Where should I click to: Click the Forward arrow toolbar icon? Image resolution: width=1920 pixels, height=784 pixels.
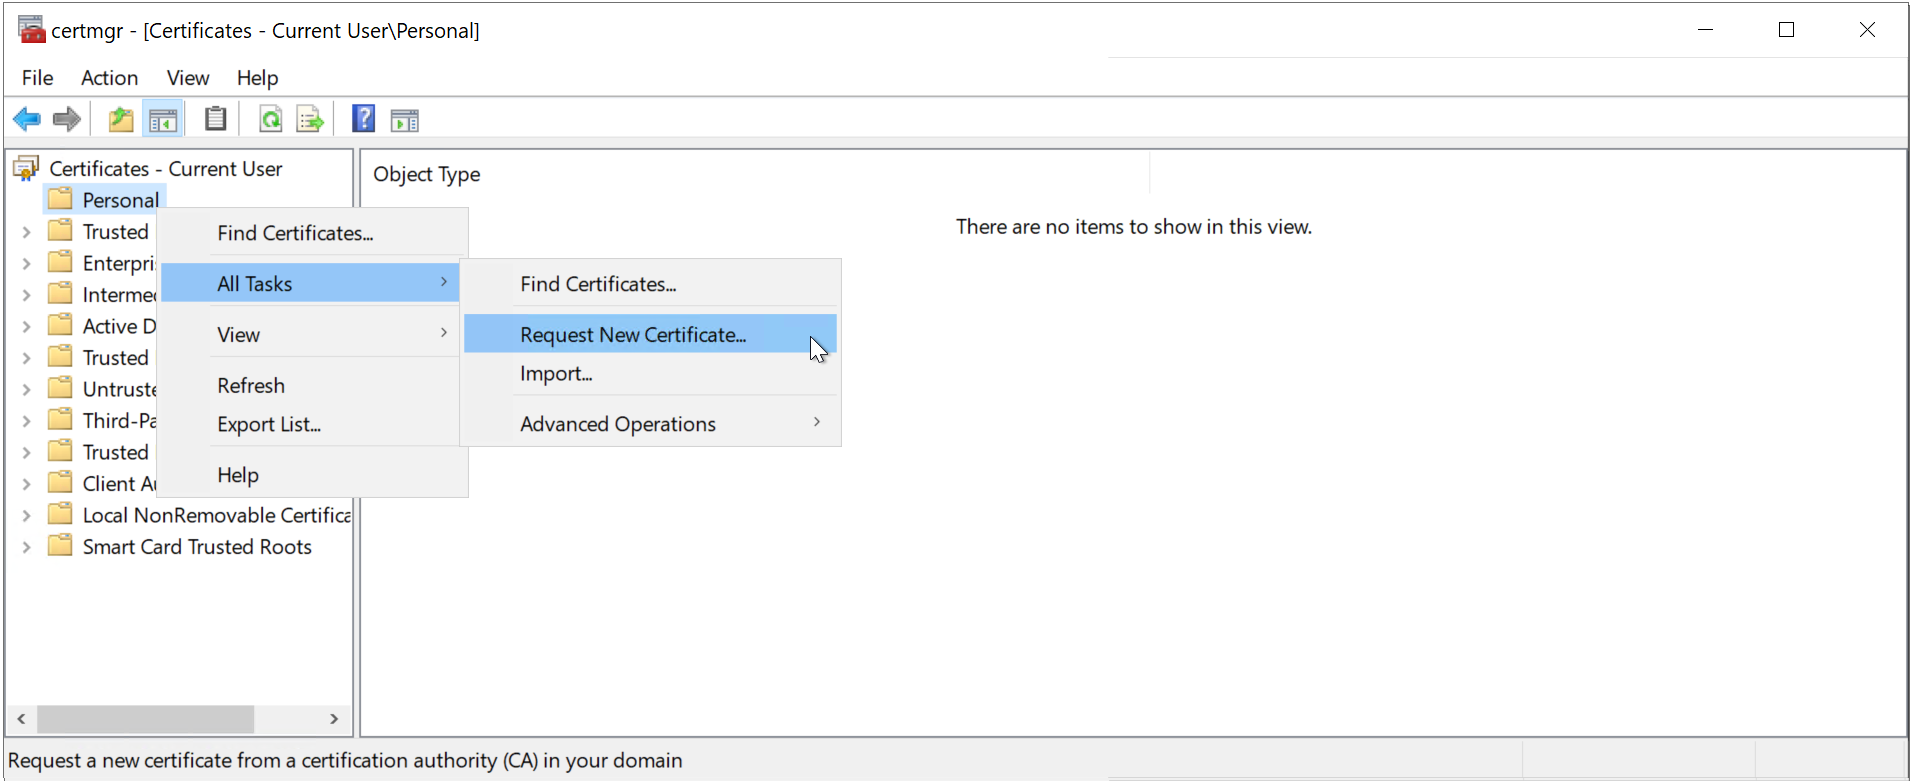[67, 120]
